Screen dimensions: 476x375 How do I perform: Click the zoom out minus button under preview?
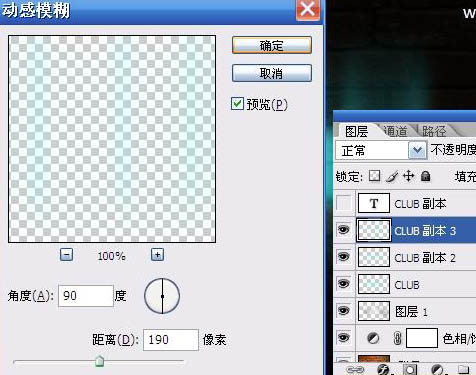pos(66,255)
